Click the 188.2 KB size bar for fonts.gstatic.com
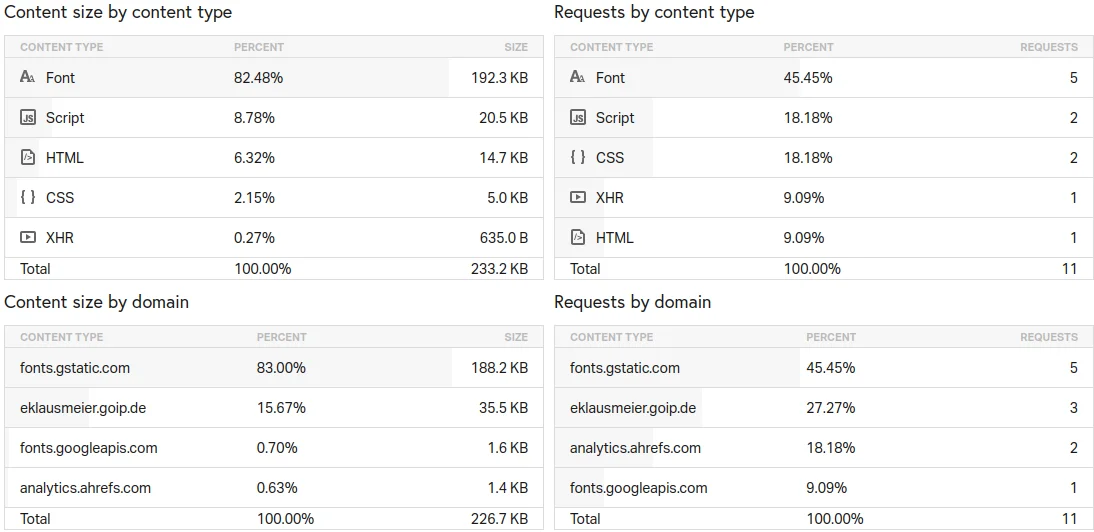 pyautogui.click(x=499, y=367)
